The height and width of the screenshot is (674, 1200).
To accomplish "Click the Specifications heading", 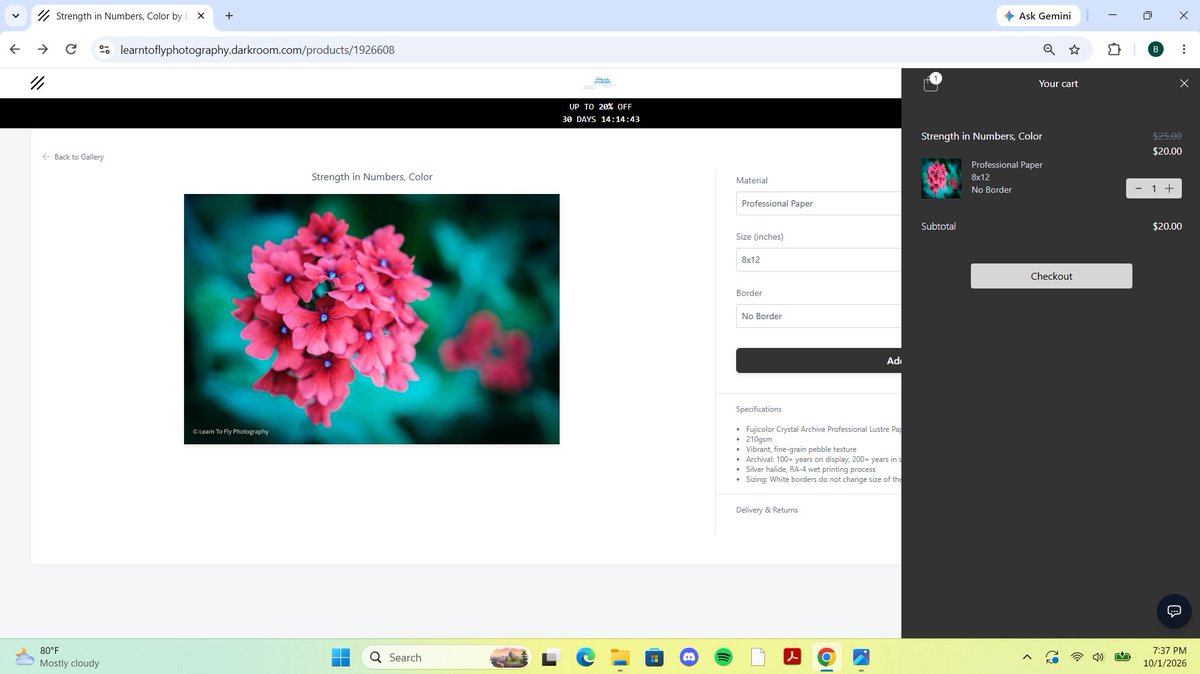I will point(759,409).
